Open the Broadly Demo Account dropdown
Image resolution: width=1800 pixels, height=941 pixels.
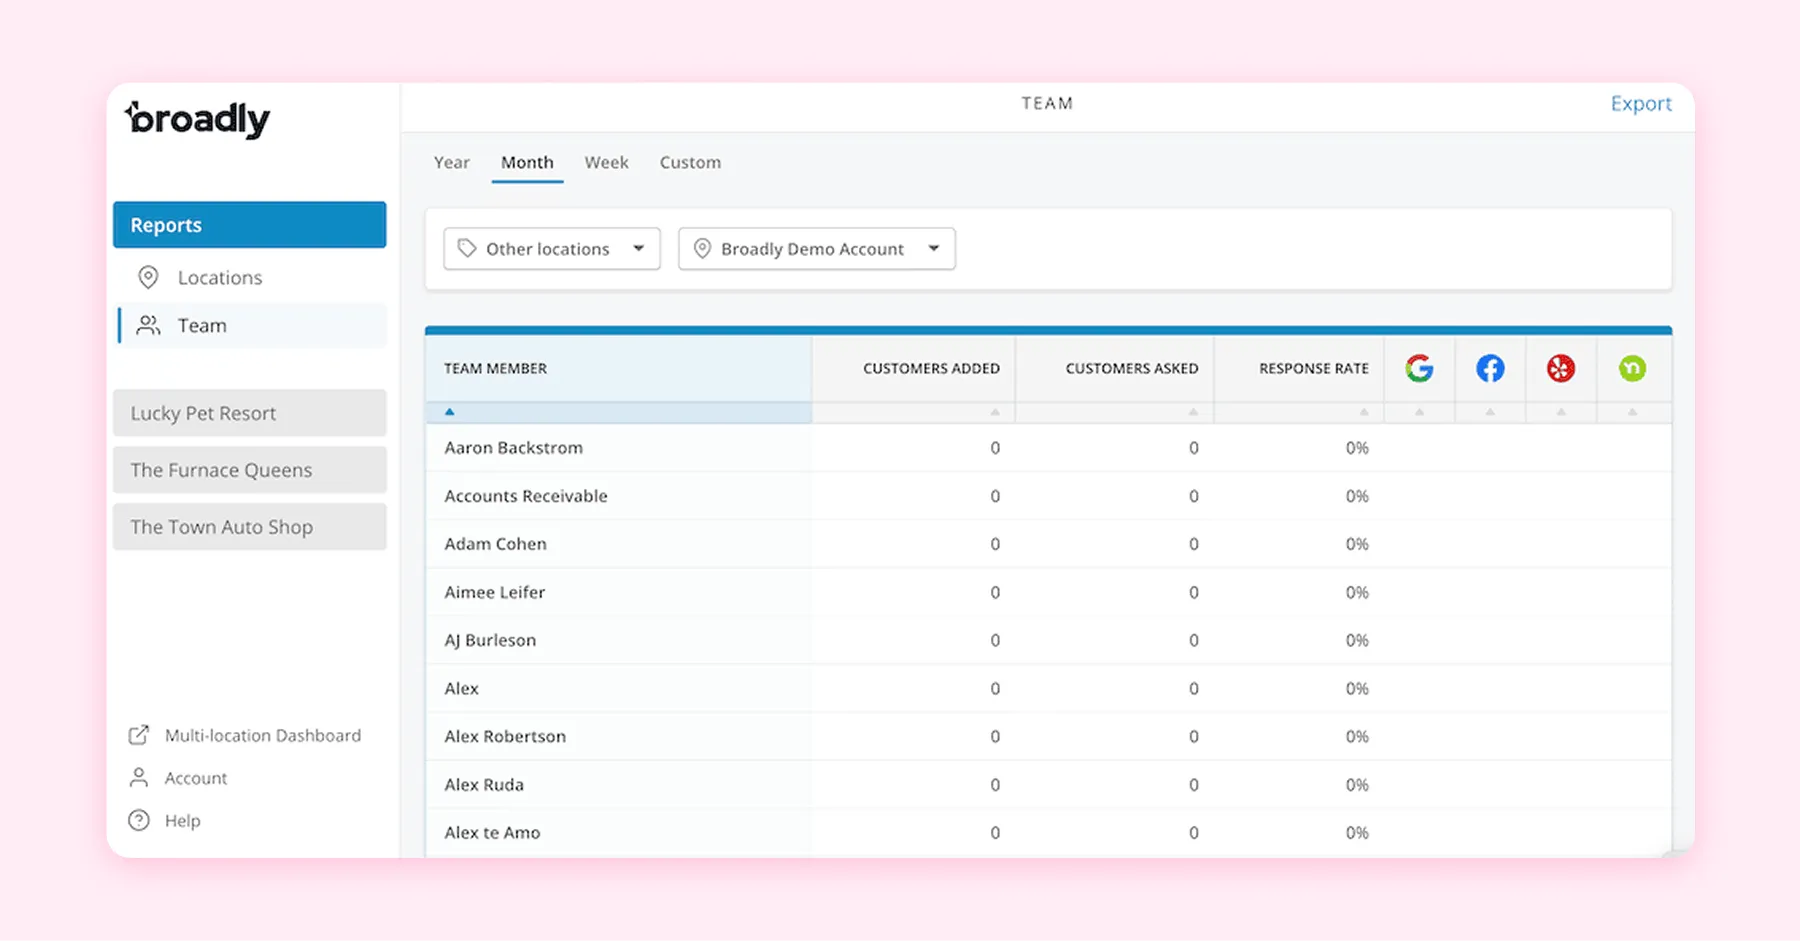[817, 249]
